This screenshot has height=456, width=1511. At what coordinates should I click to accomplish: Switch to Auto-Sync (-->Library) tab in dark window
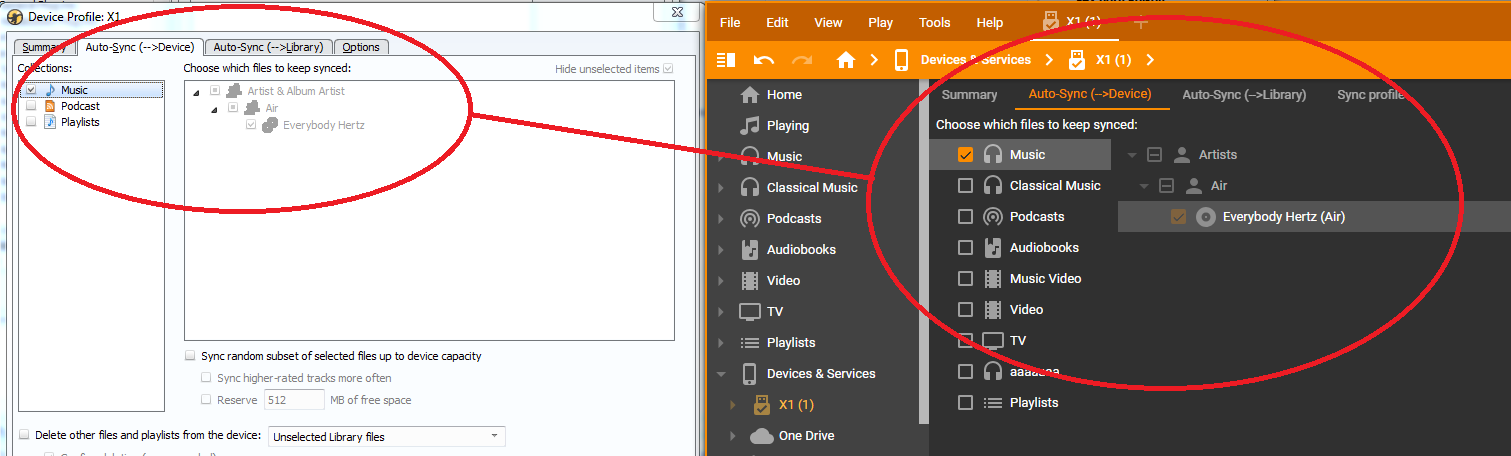click(1244, 95)
